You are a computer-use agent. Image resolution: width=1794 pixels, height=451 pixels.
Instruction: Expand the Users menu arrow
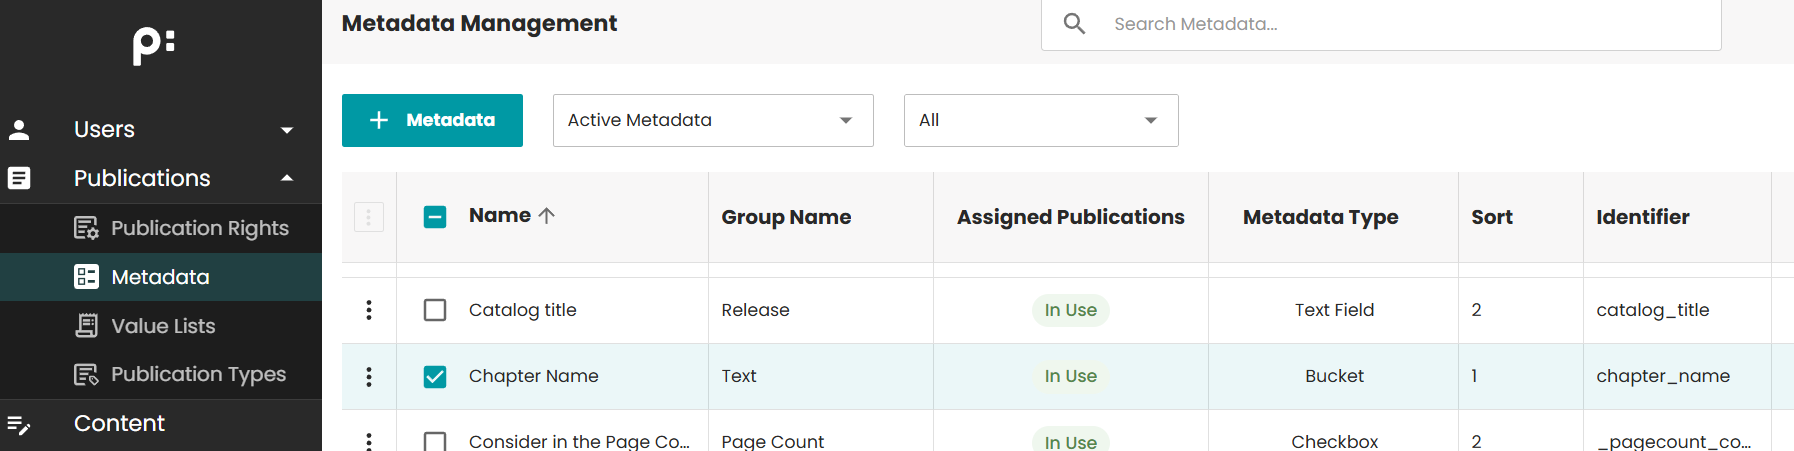click(287, 130)
